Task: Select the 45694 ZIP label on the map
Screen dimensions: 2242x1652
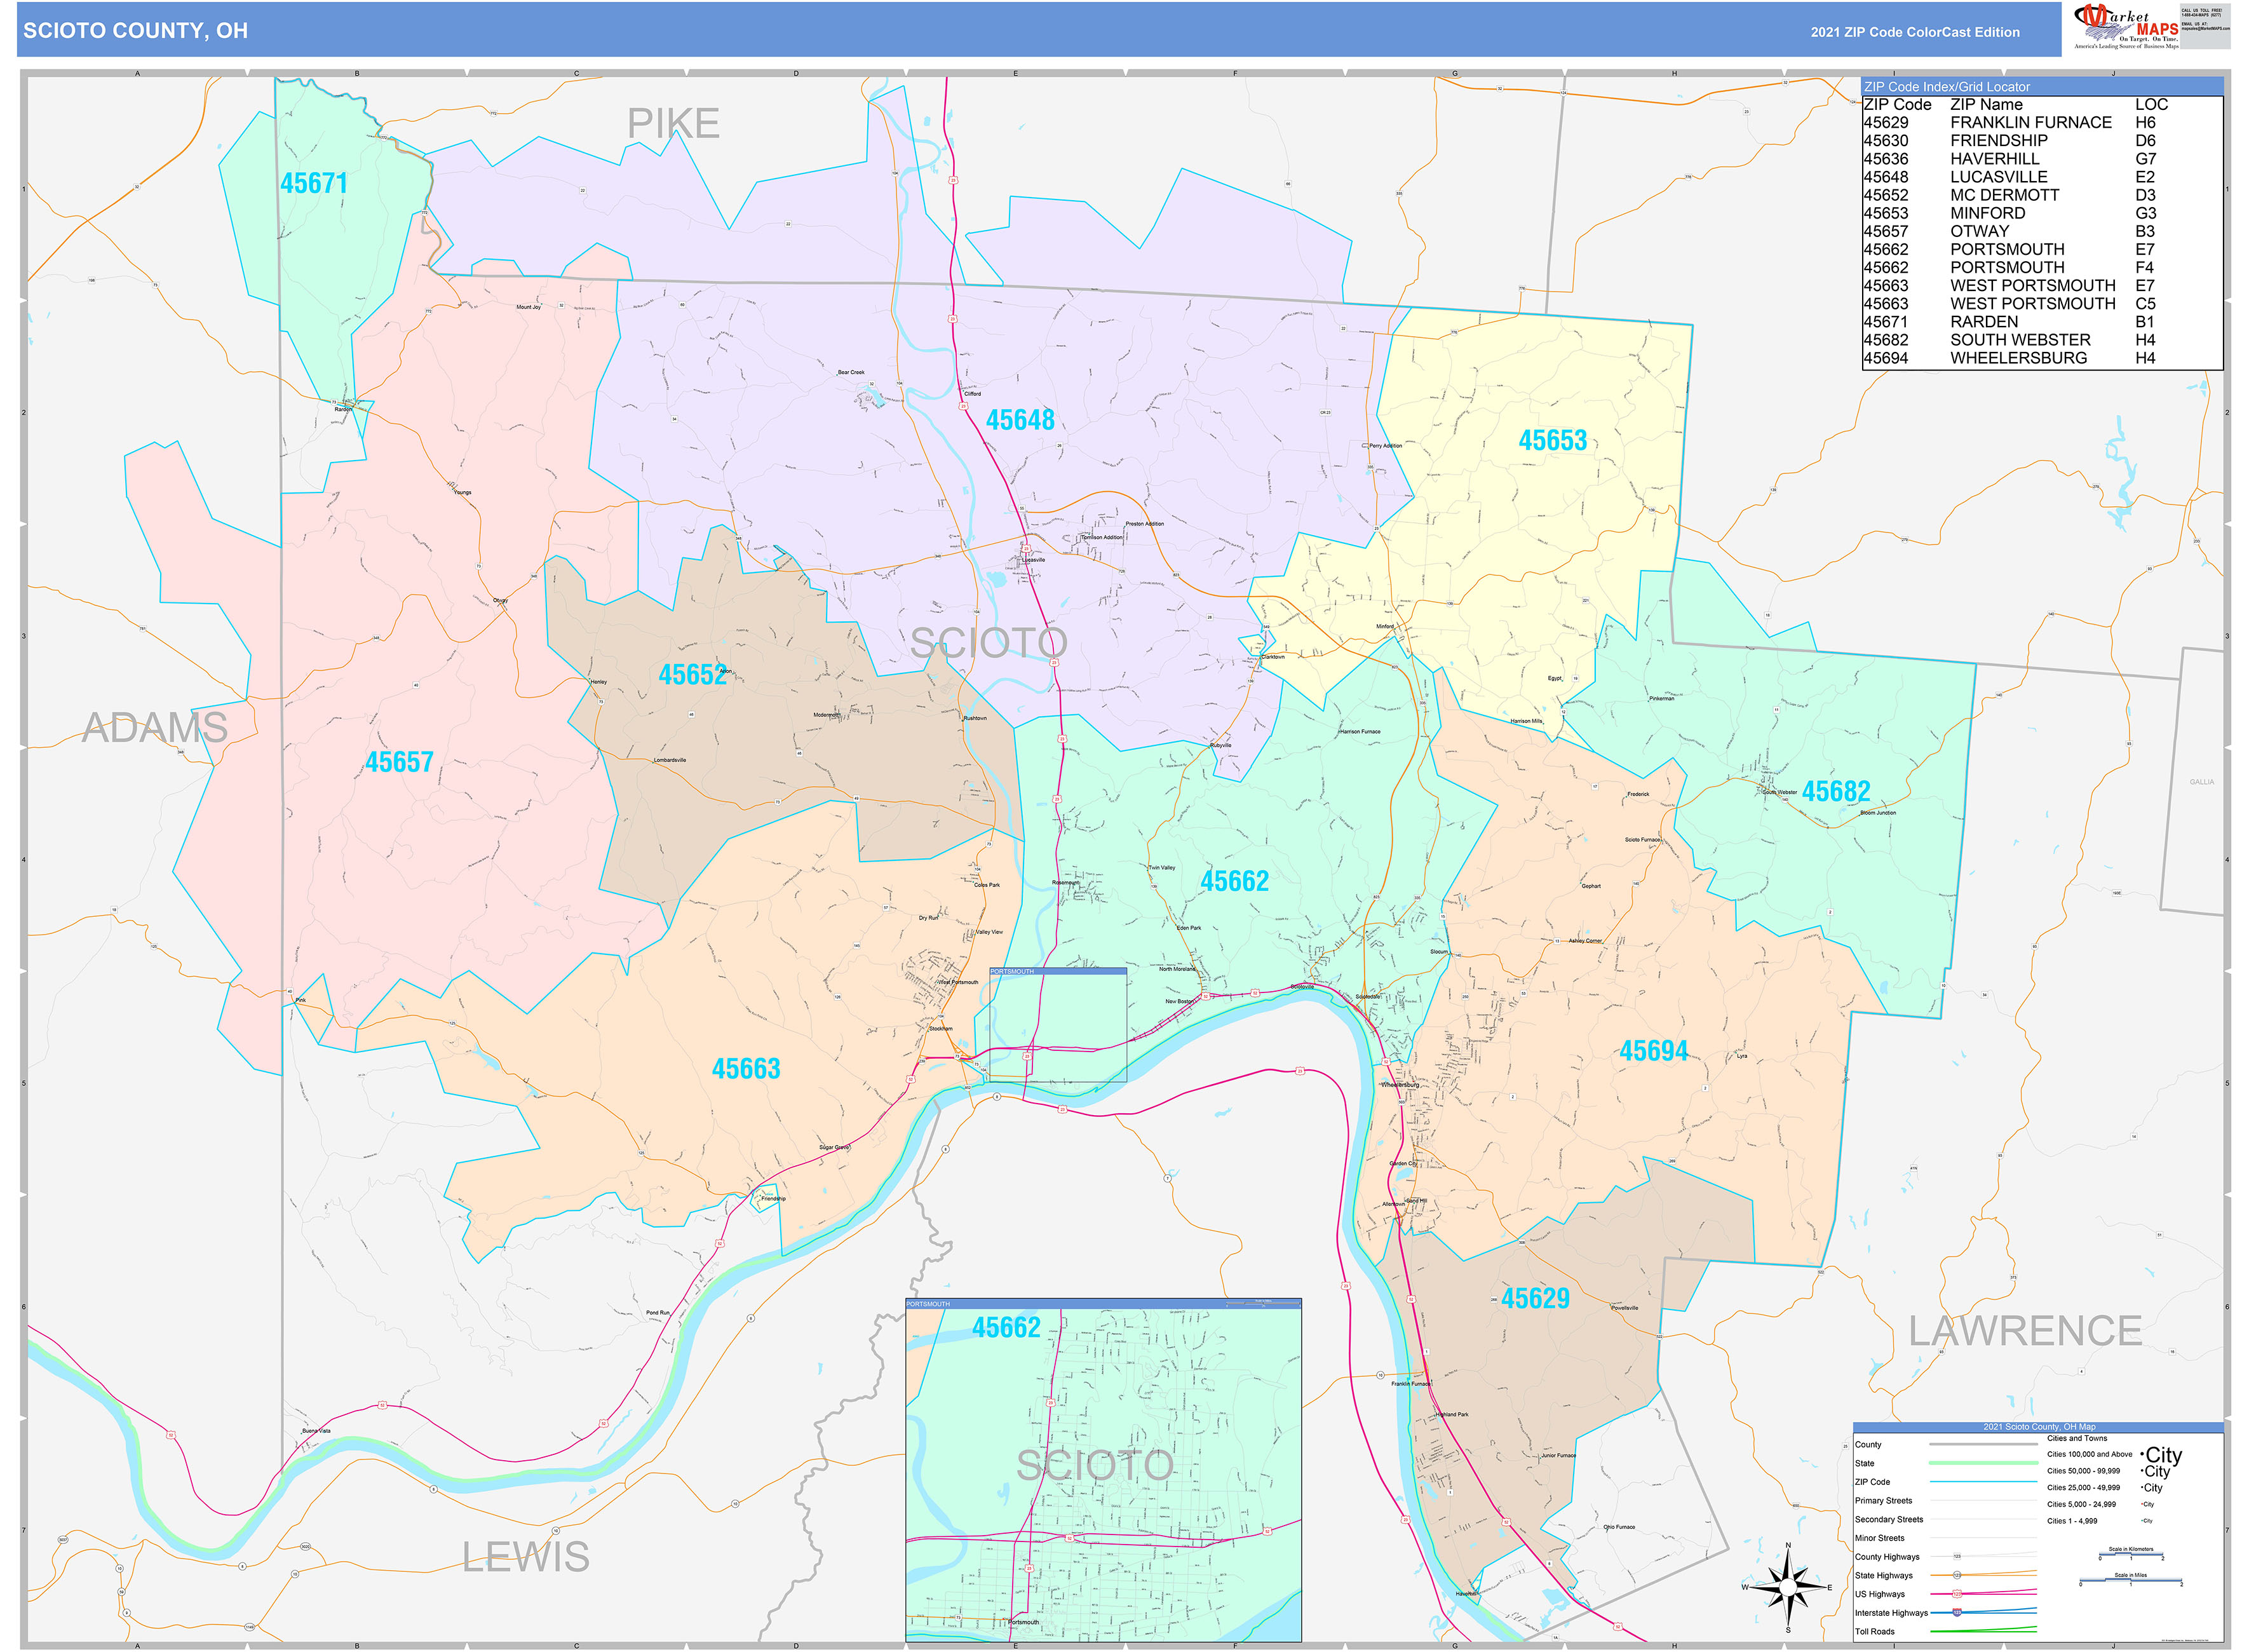Action: tap(1654, 1052)
